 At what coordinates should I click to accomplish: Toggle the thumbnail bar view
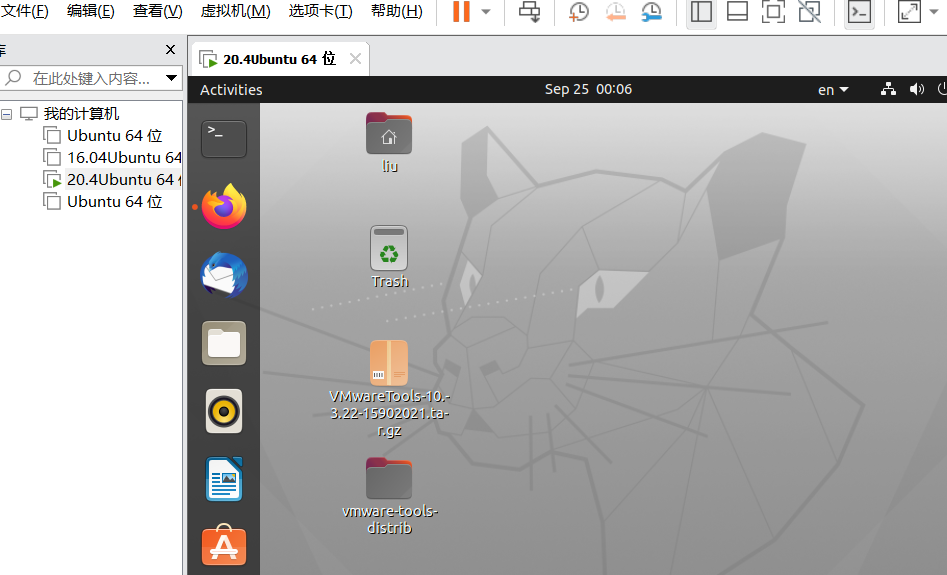coord(737,11)
